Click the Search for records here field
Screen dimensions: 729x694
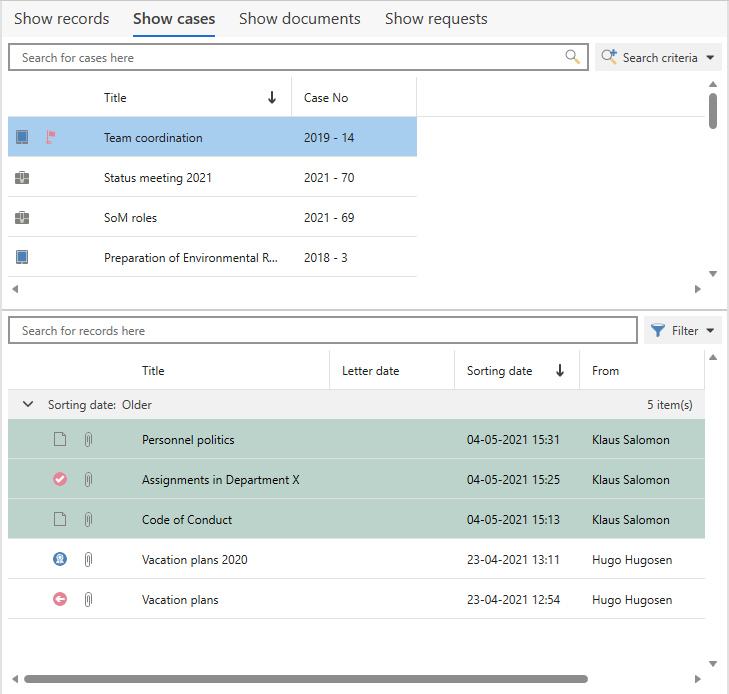click(x=322, y=331)
